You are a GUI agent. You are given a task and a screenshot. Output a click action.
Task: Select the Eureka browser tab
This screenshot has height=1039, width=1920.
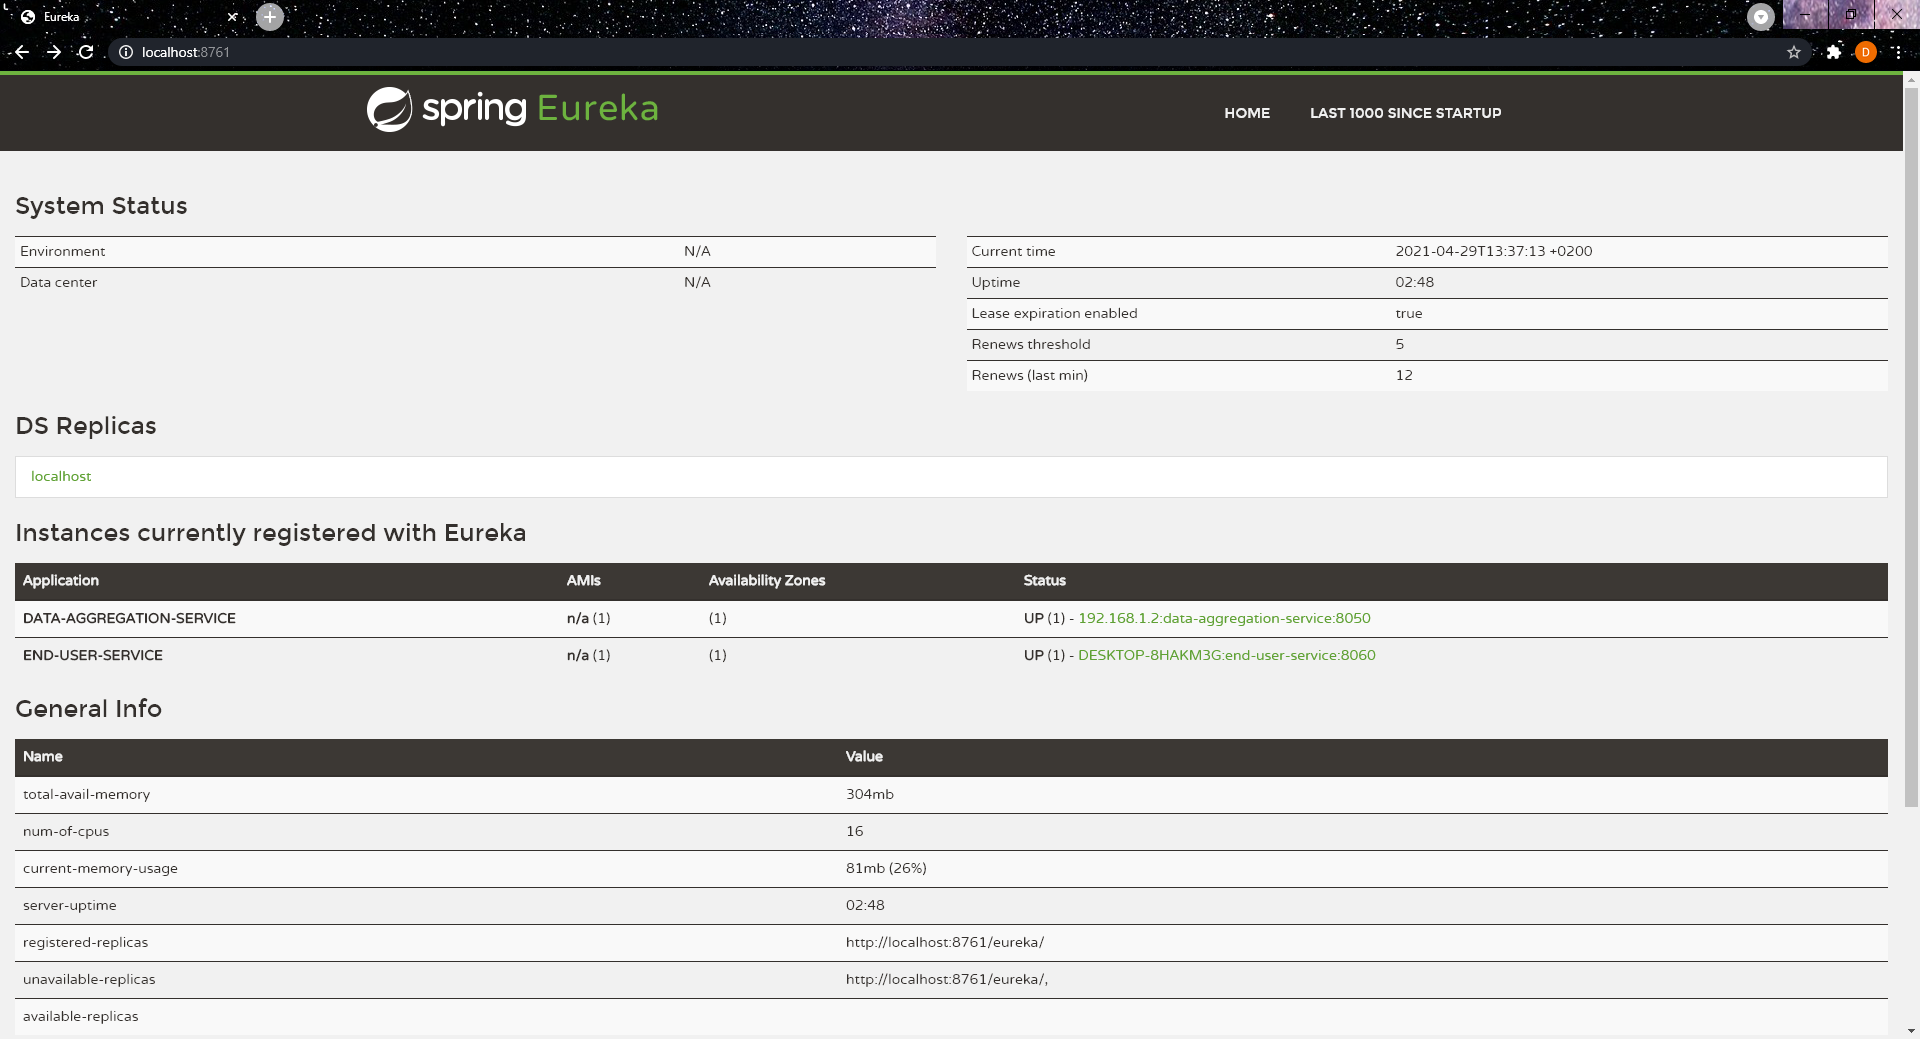point(130,17)
